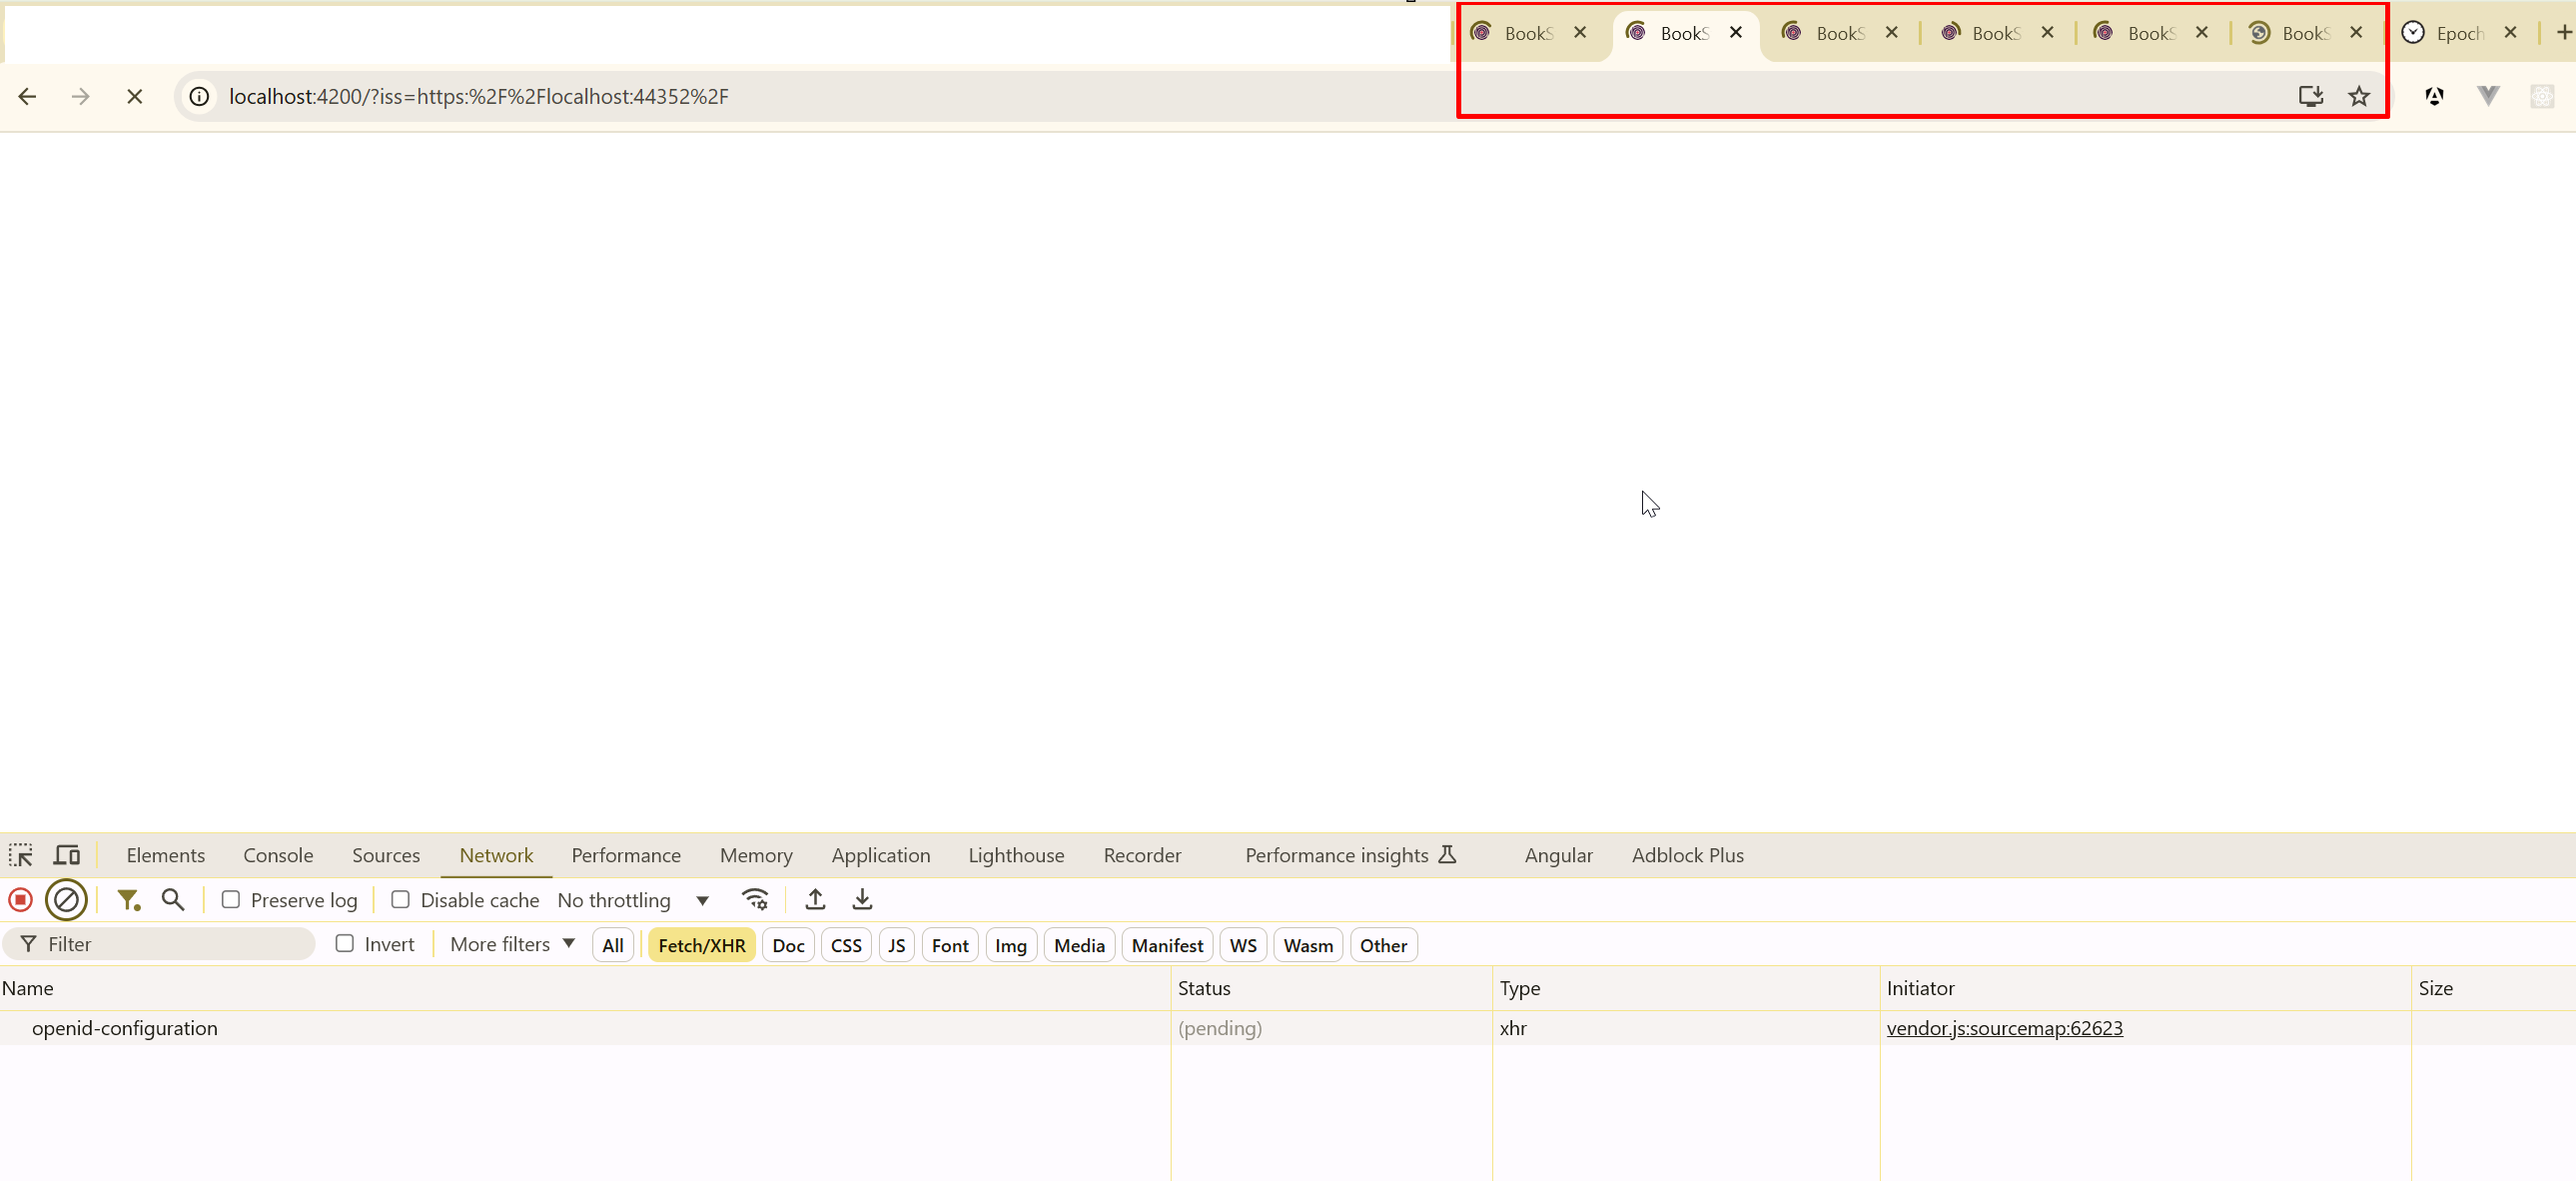Open No throttling dropdown
The image size is (2576, 1181).
point(633,900)
